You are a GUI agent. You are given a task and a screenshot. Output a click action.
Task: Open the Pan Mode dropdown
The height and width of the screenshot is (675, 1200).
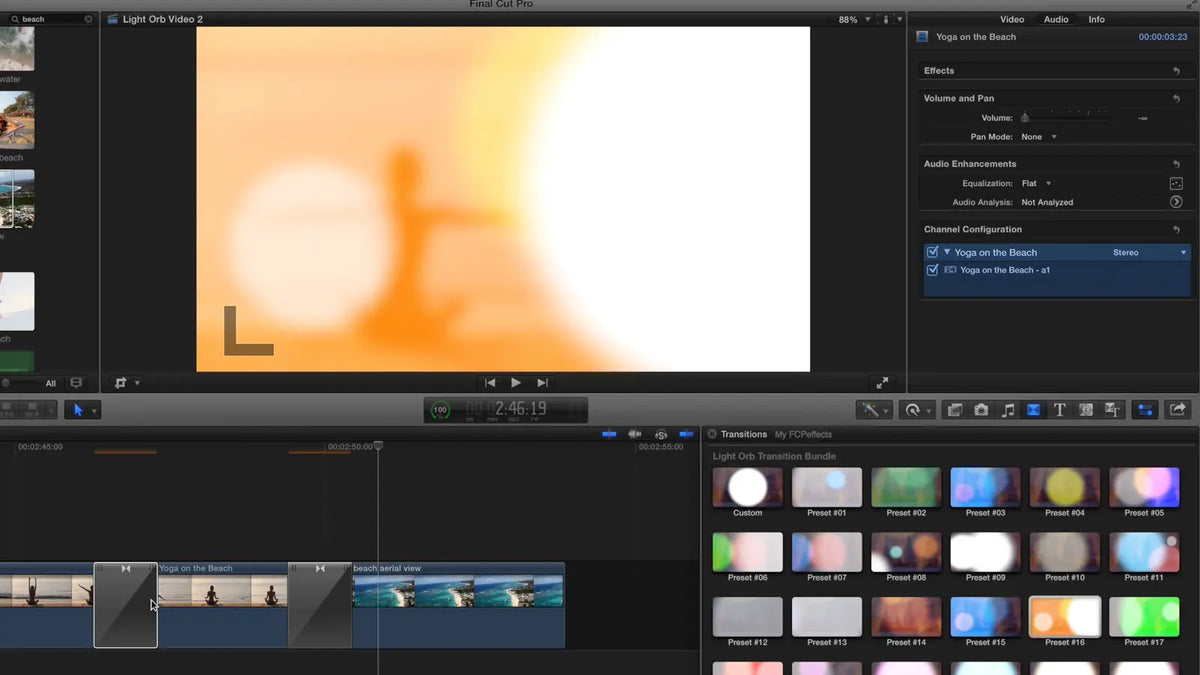coord(1039,137)
